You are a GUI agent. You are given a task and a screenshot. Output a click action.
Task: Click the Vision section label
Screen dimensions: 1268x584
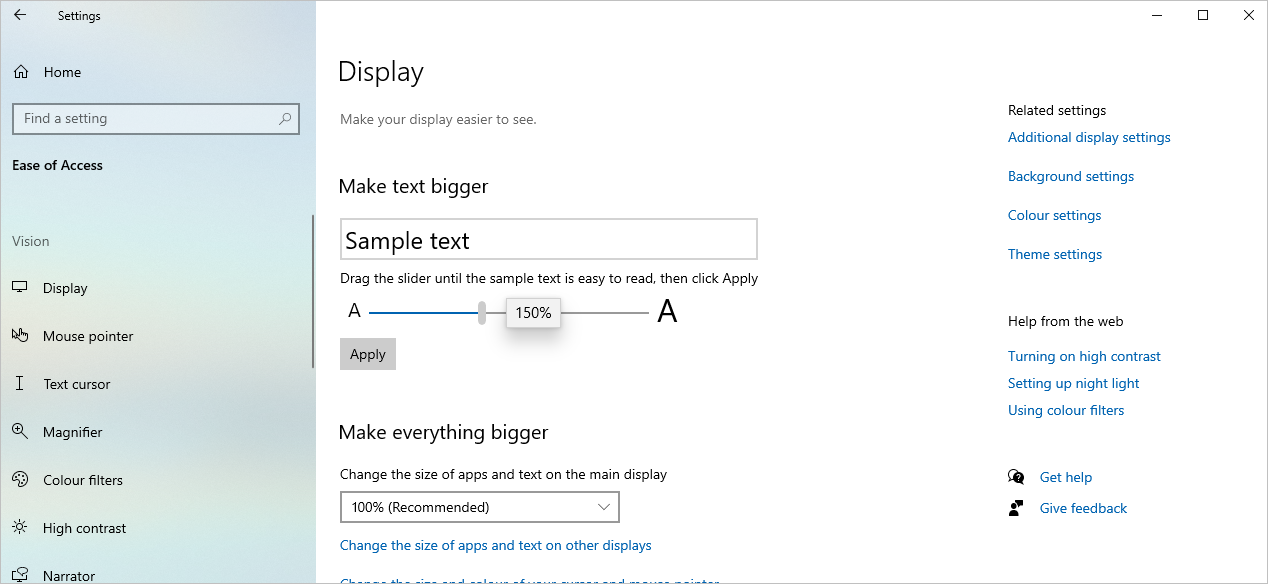click(31, 241)
